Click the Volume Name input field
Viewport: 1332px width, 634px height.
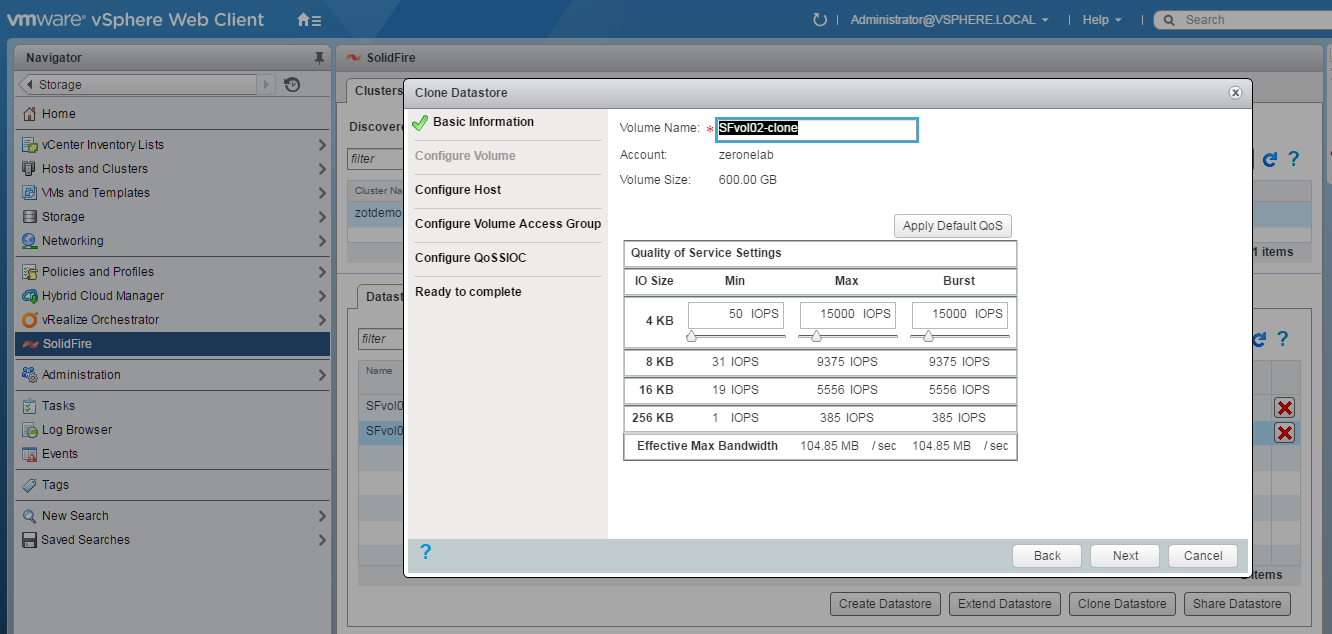[816, 129]
